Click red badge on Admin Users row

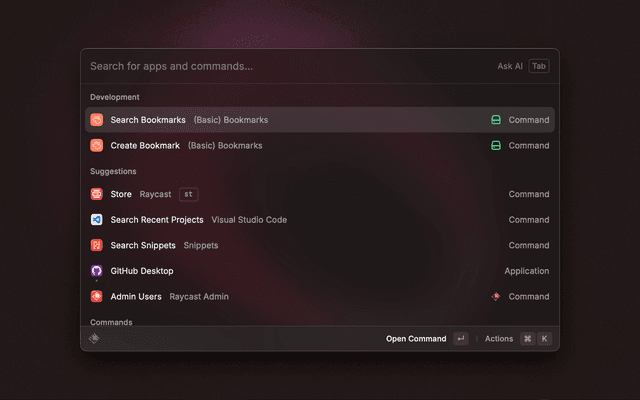(495, 297)
